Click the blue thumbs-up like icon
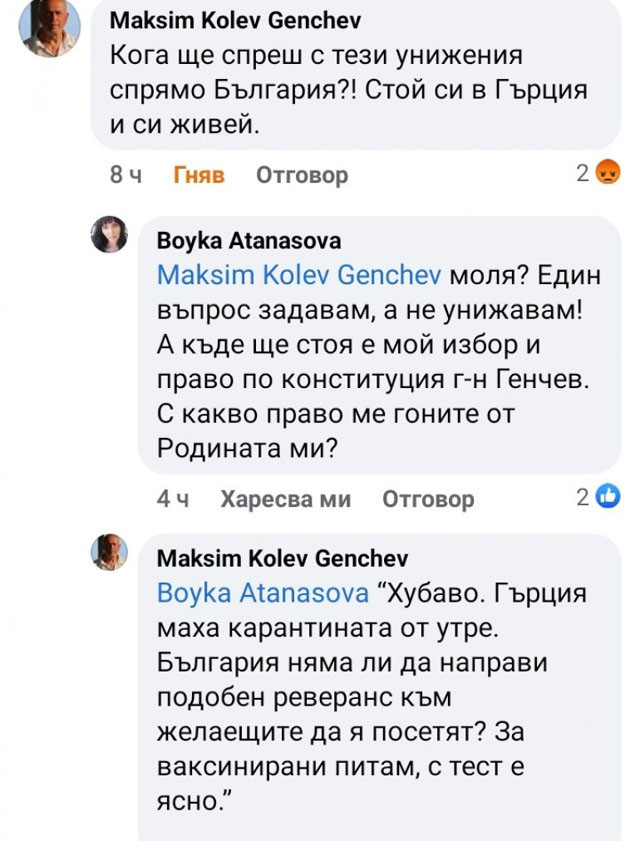The height and width of the screenshot is (841, 640). pyautogui.click(x=607, y=495)
